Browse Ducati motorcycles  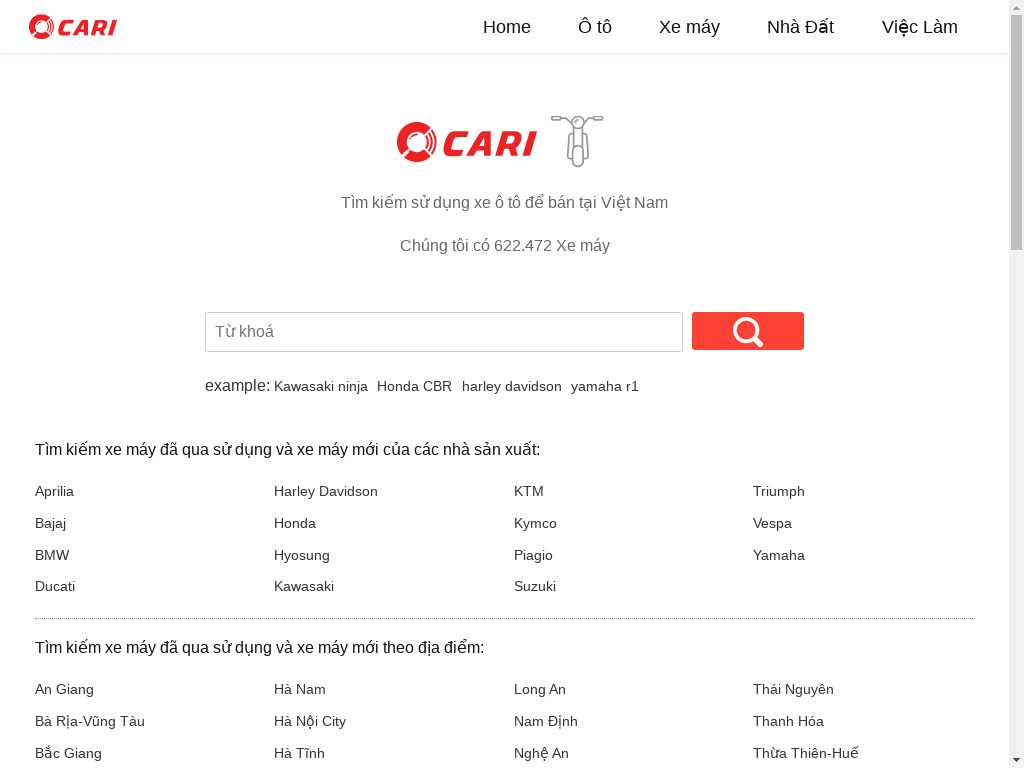pos(55,586)
